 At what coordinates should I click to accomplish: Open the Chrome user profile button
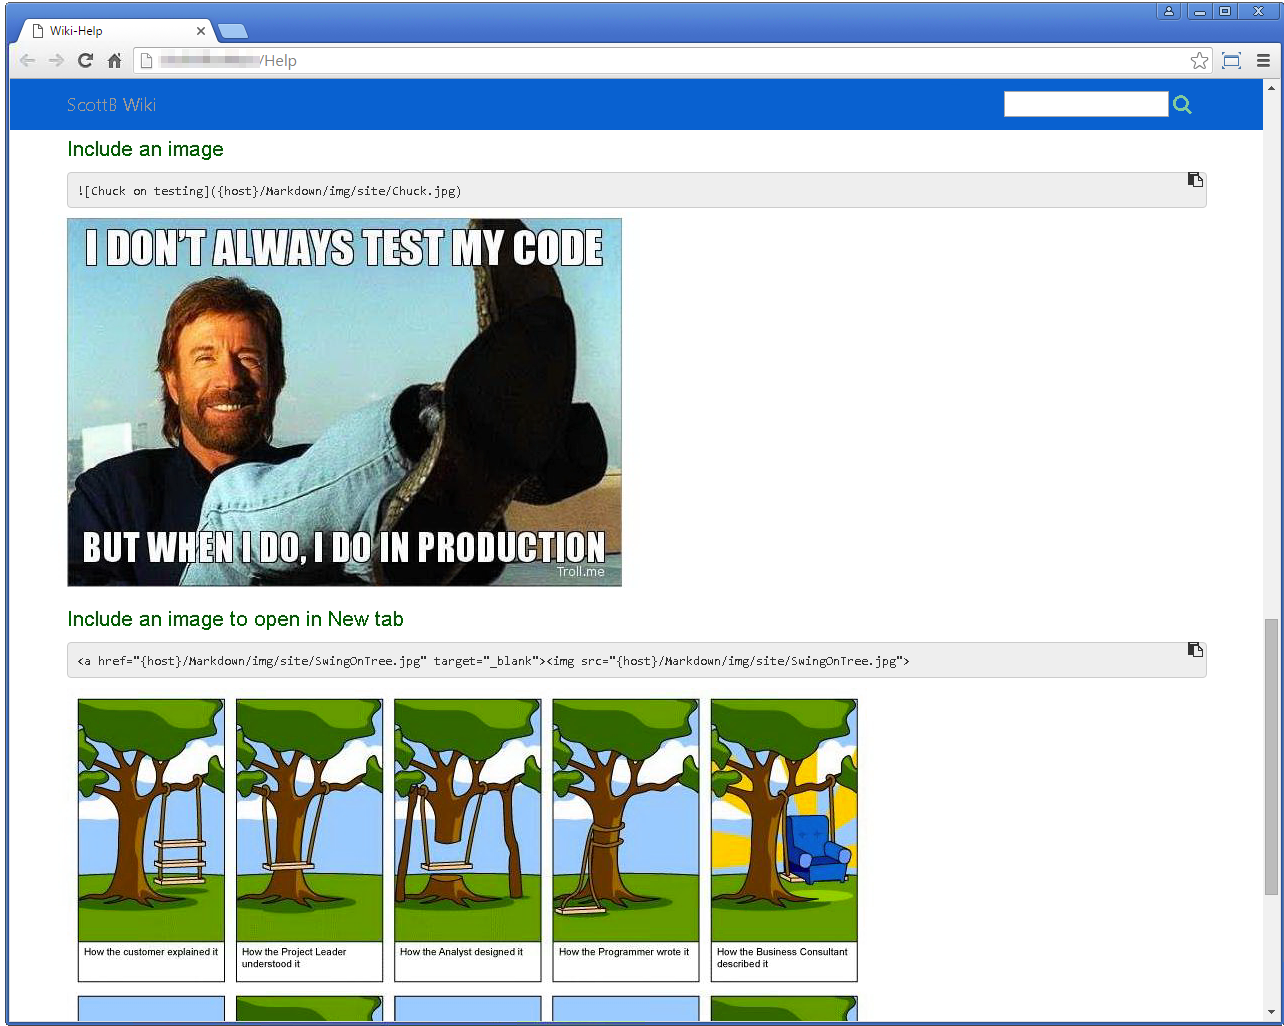click(x=1168, y=11)
